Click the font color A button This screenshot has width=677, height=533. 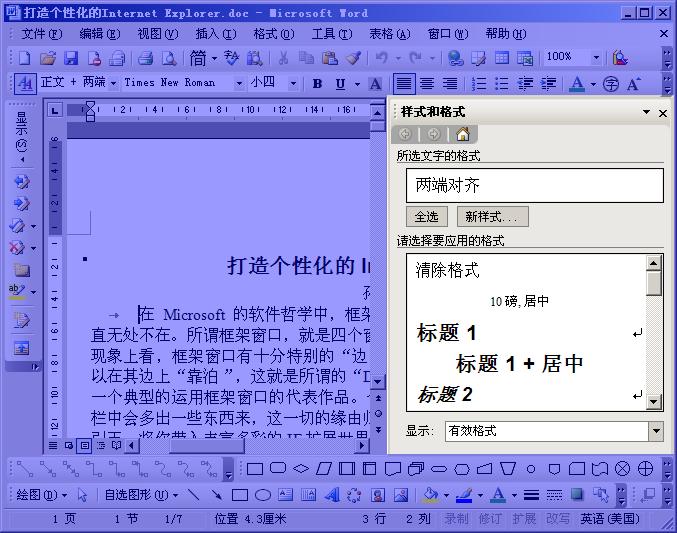pyautogui.click(x=580, y=84)
